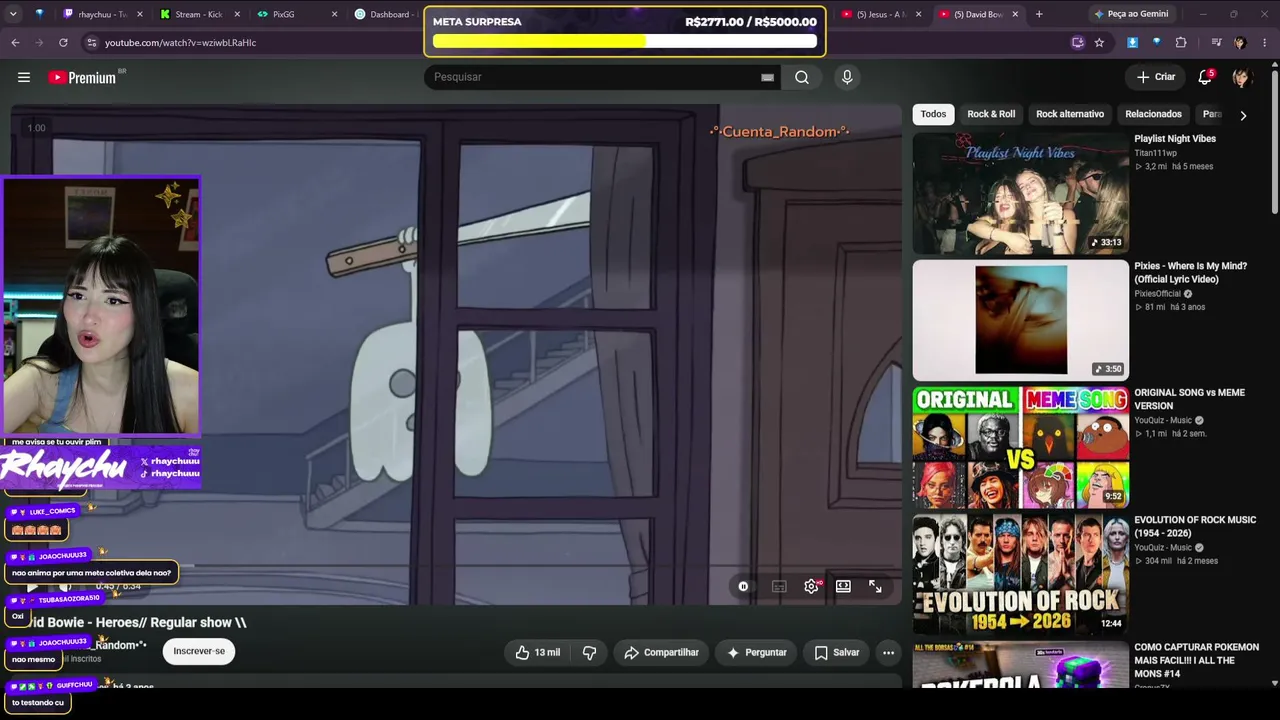Select the Rock & Roll filter chip
This screenshot has height=720, width=1280.
tap(991, 114)
